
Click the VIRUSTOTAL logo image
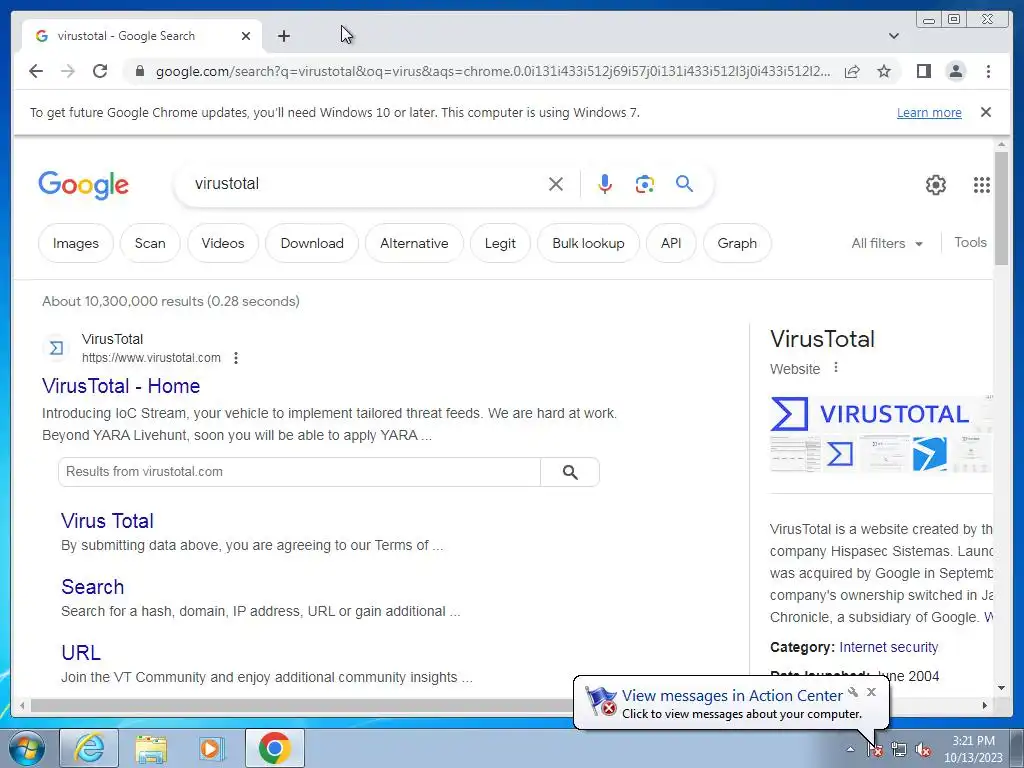coord(870,413)
